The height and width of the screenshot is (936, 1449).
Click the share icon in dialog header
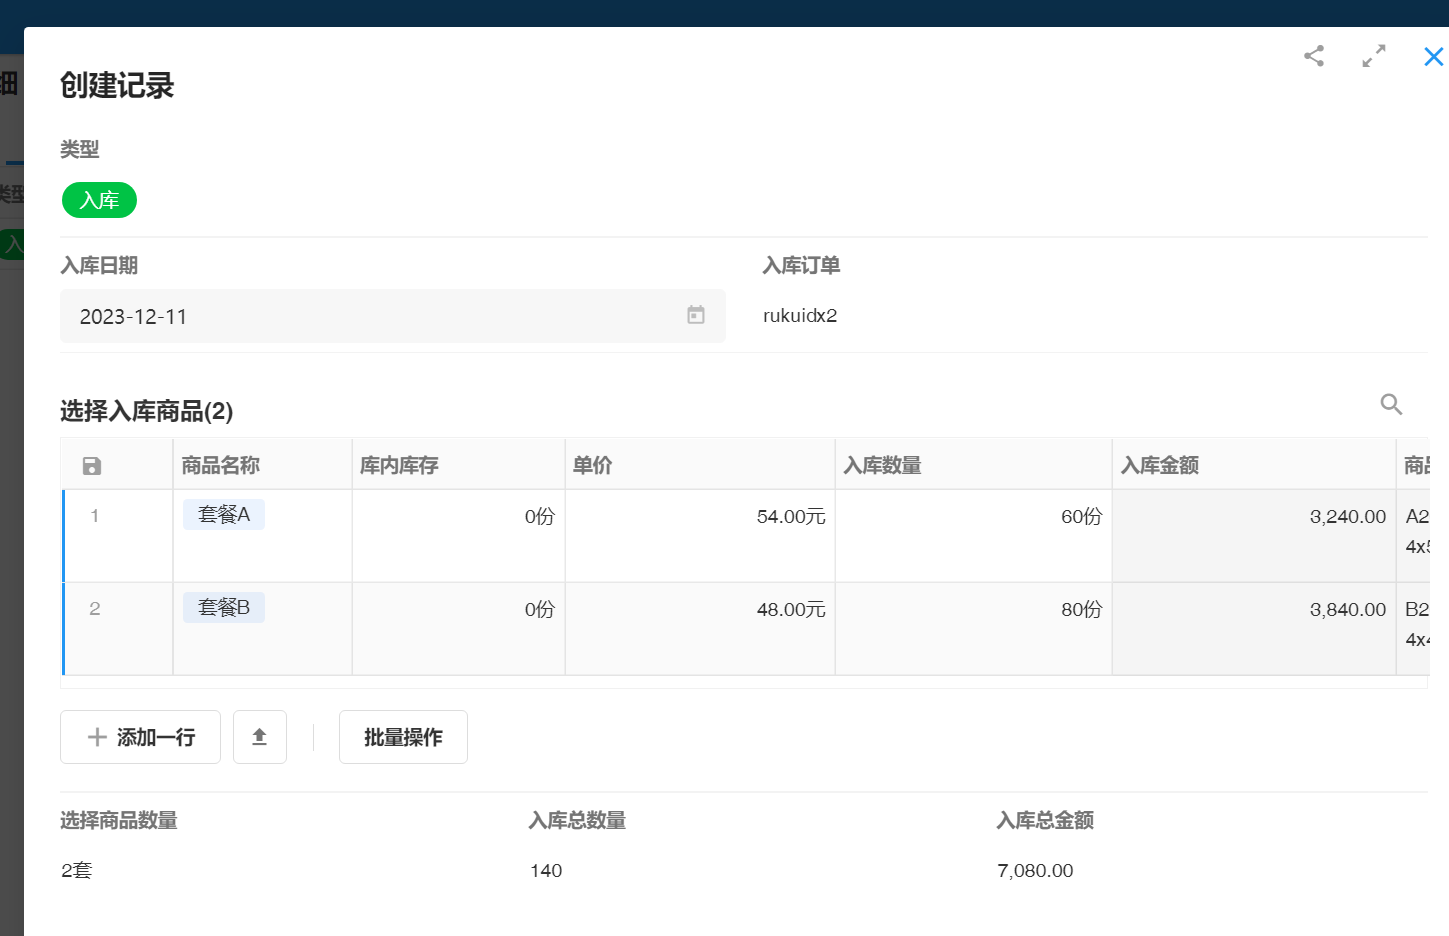[1314, 56]
